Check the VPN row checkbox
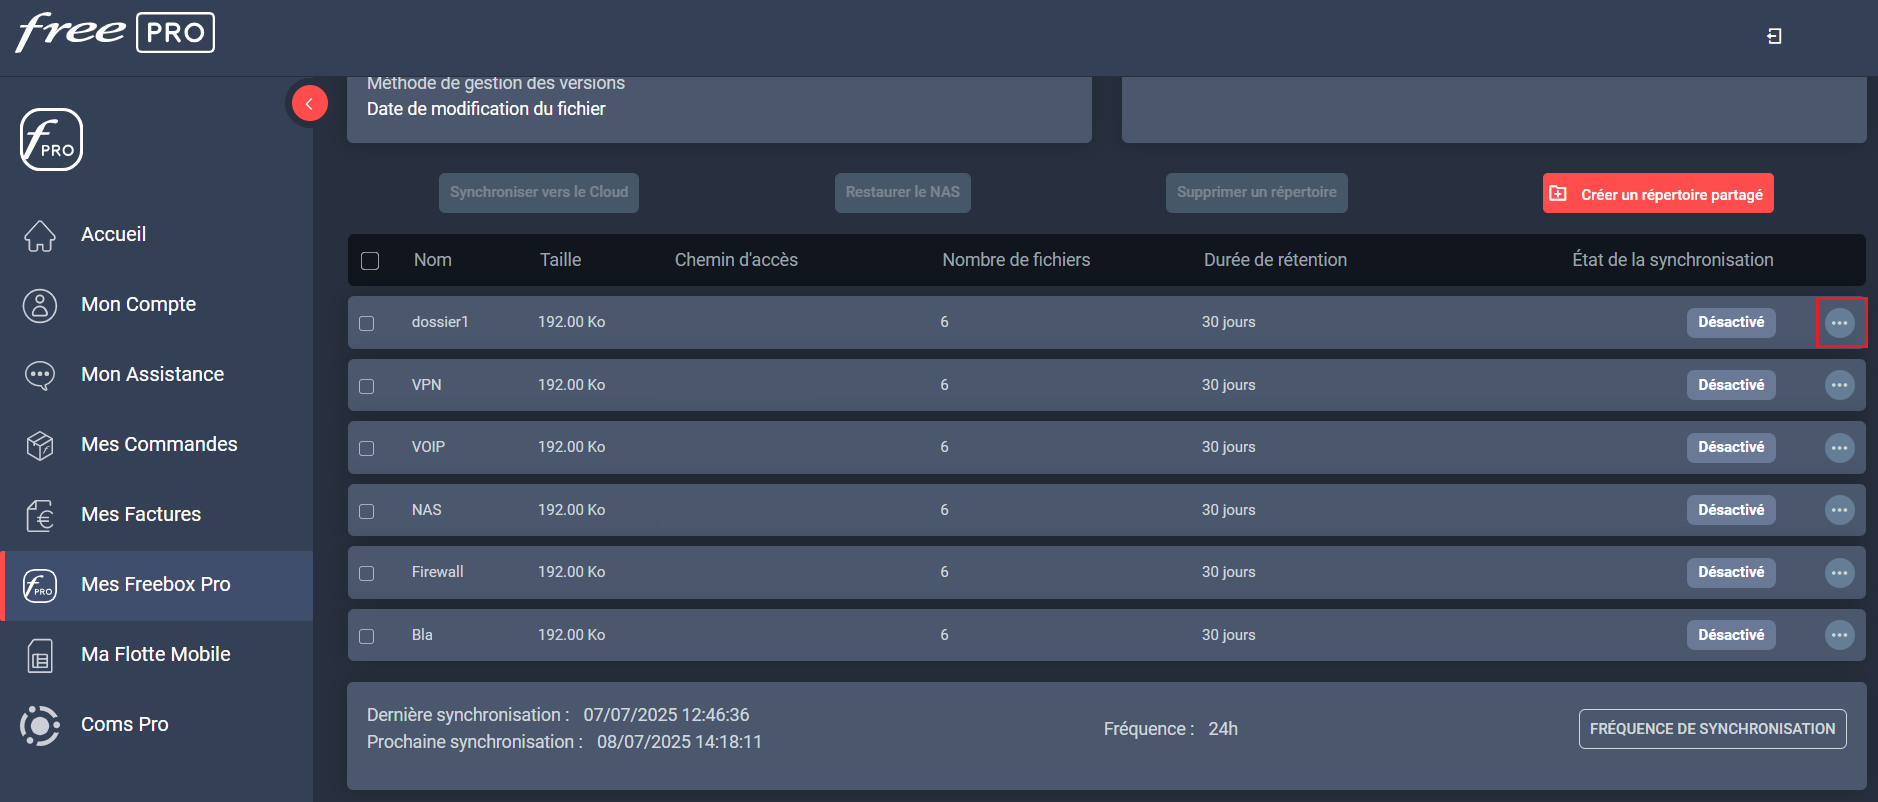The height and width of the screenshot is (802, 1878). point(367,386)
